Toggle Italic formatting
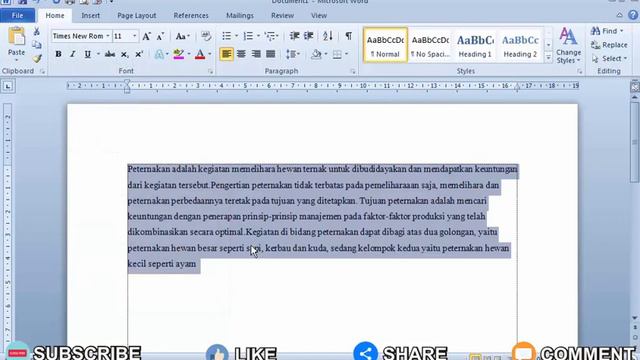 click(x=73, y=54)
